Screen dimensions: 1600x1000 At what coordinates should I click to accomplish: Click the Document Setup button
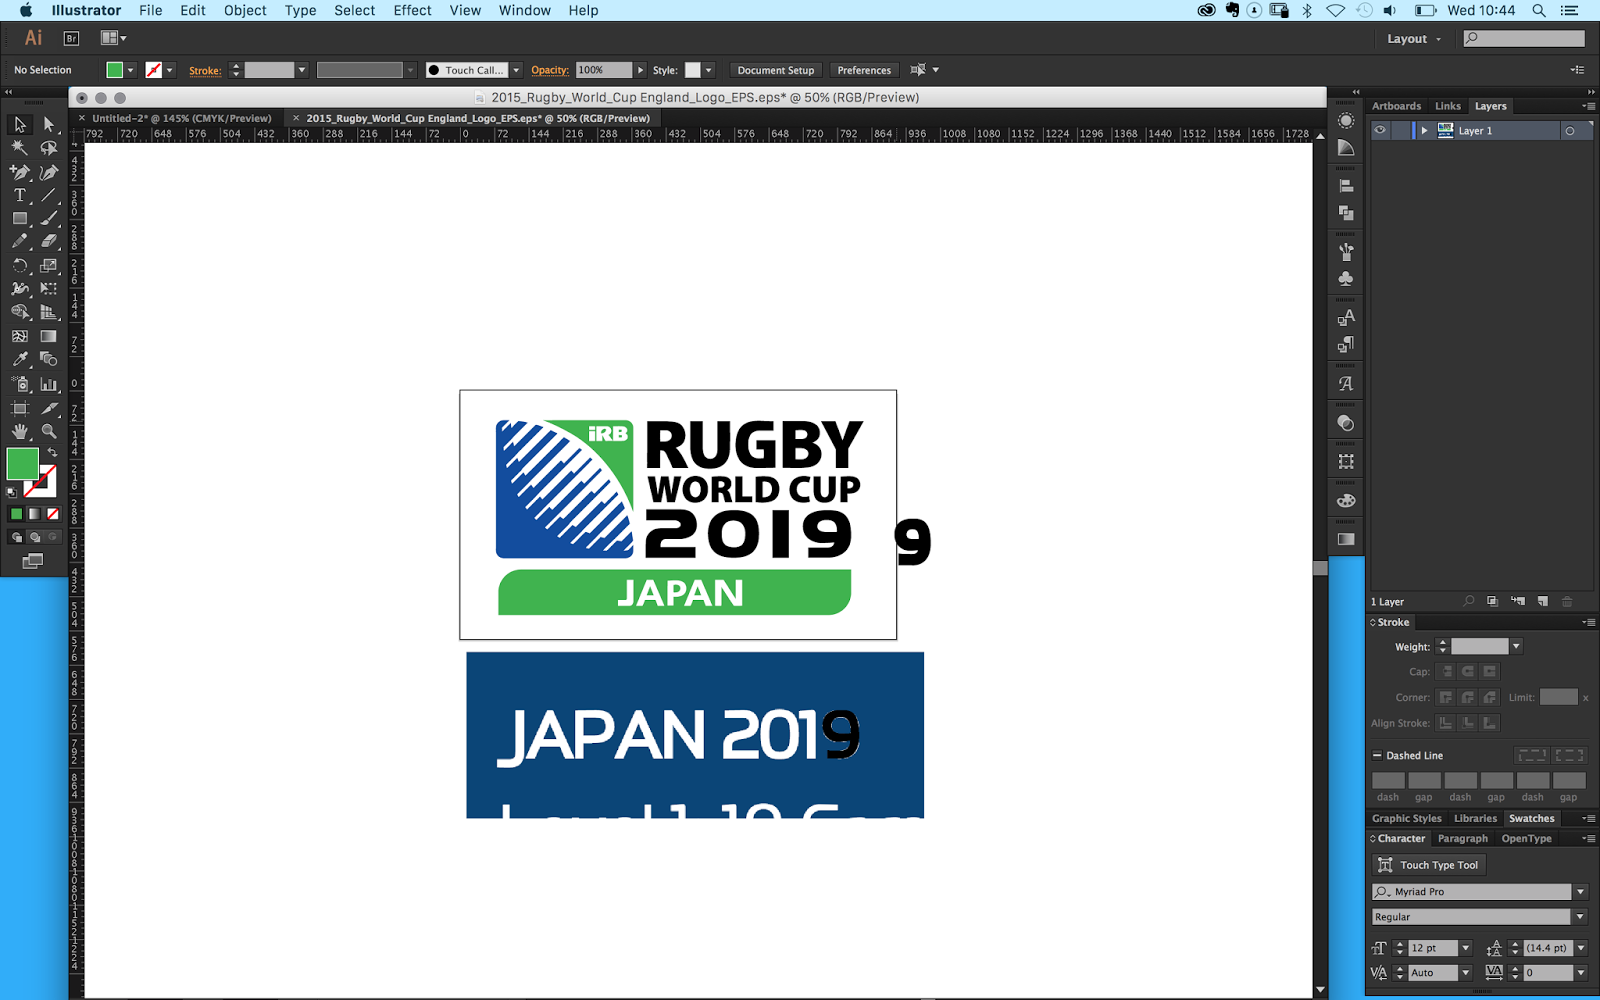(x=776, y=70)
